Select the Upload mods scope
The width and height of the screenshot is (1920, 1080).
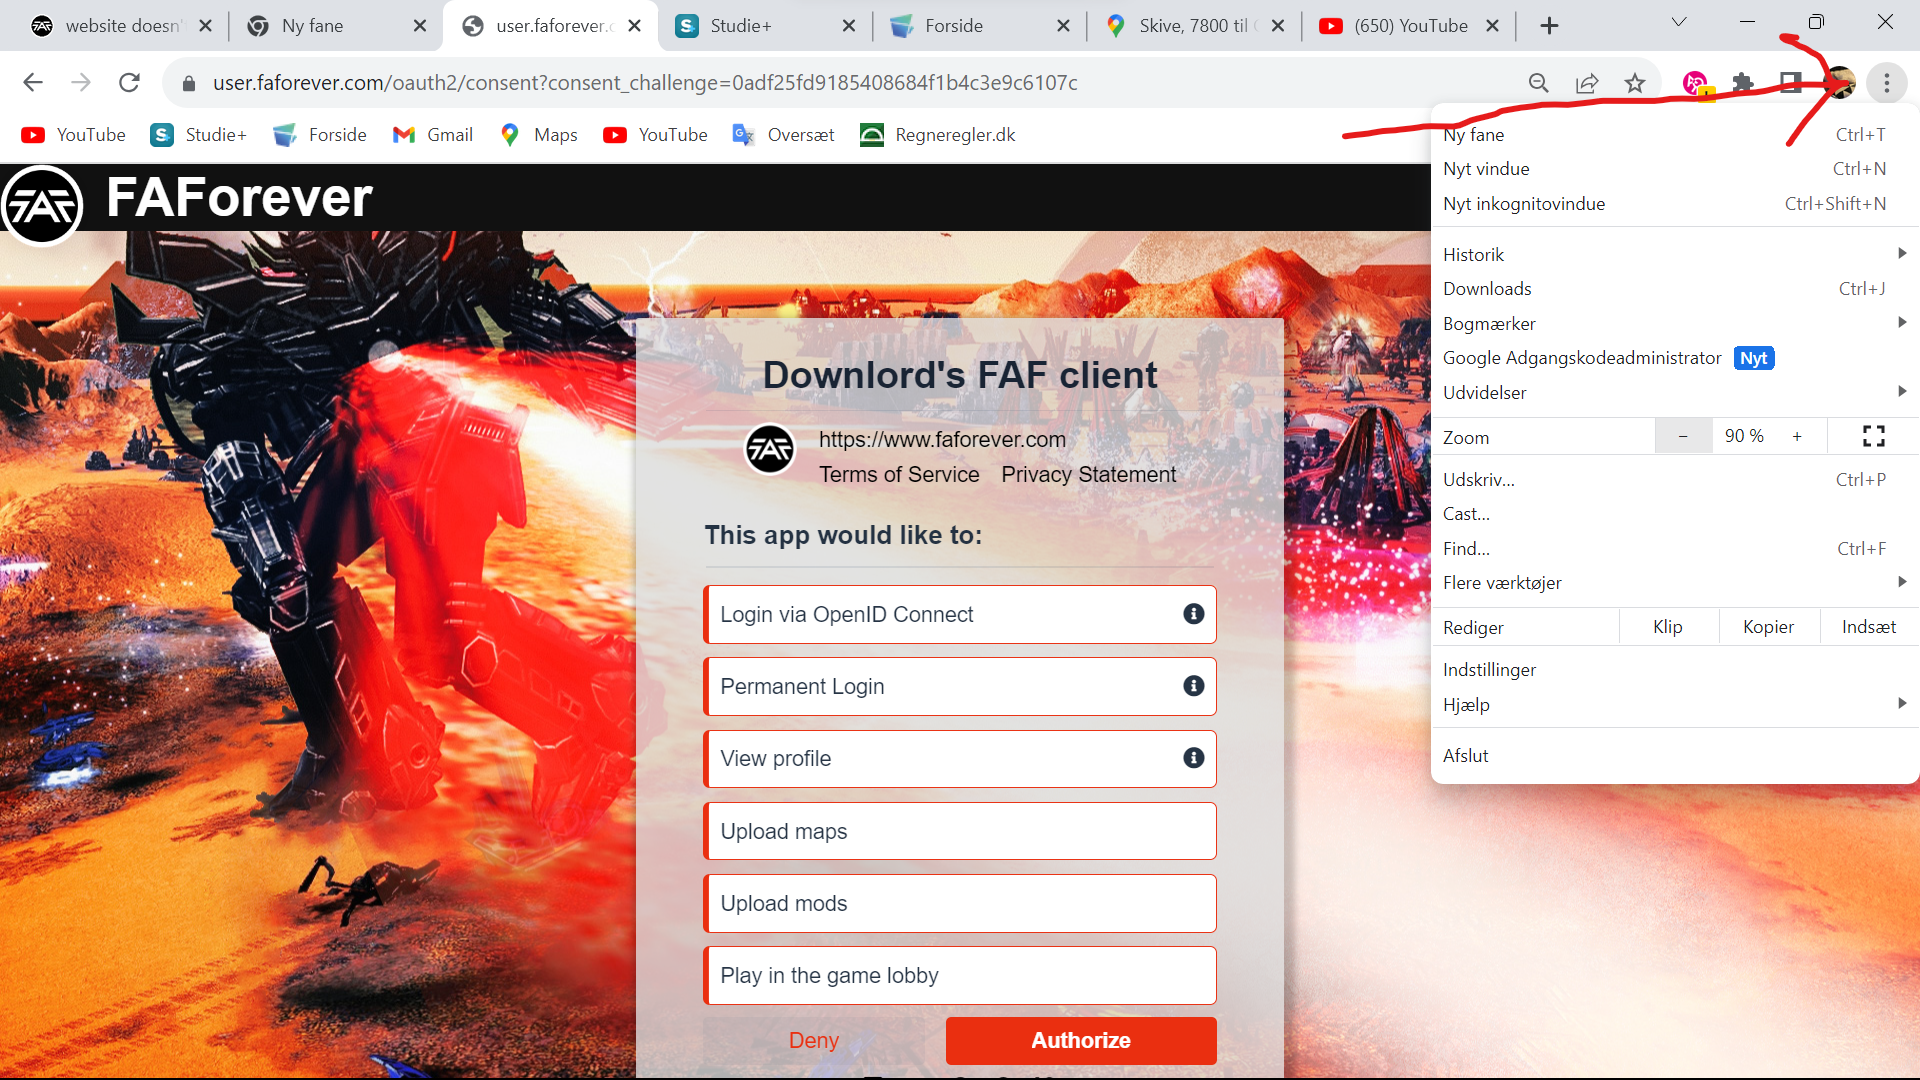[960, 903]
